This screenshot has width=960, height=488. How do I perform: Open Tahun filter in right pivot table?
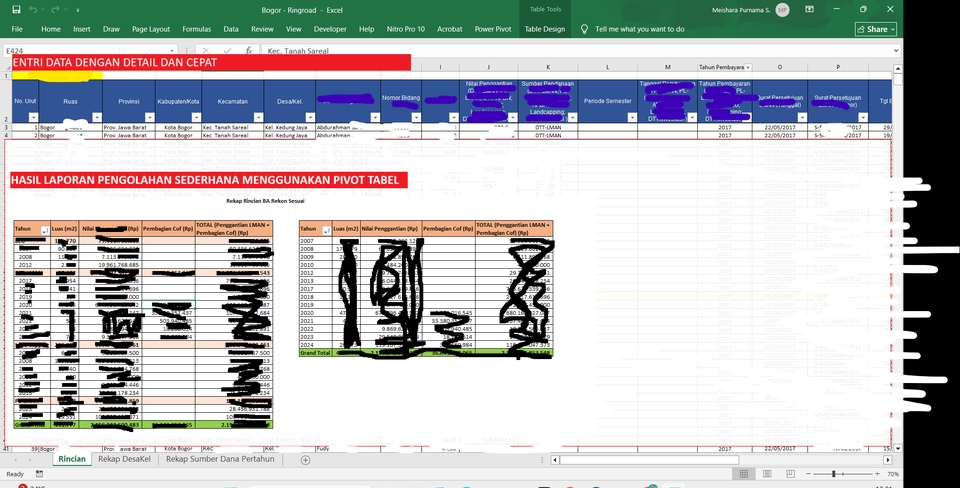click(326, 231)
